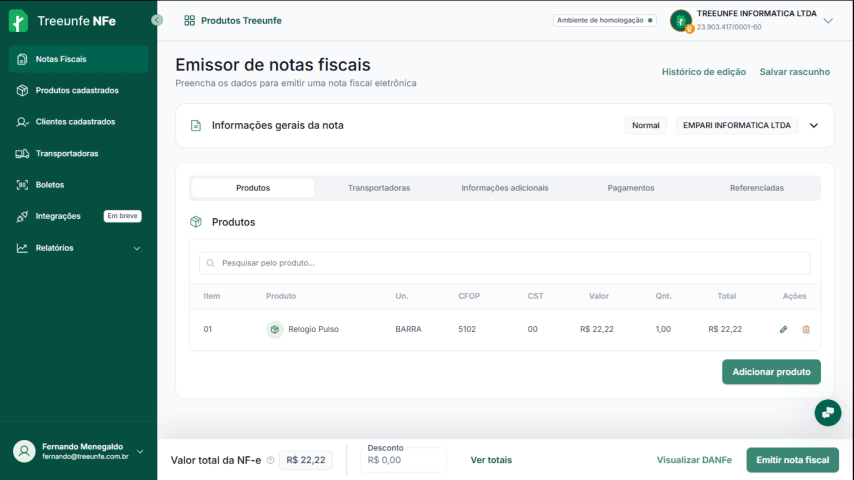The width and height of the screenshot is (854, 480).
Task: Click the TREEUNFE INFORMATICA company avatar
Action: pos(681,20)
